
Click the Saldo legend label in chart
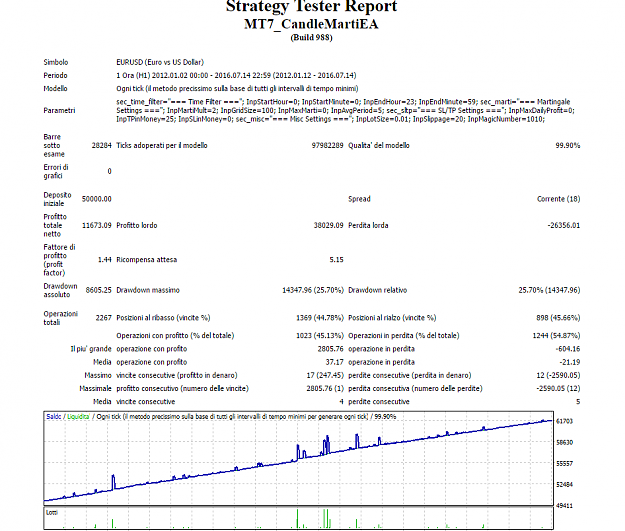coord(53,417)
